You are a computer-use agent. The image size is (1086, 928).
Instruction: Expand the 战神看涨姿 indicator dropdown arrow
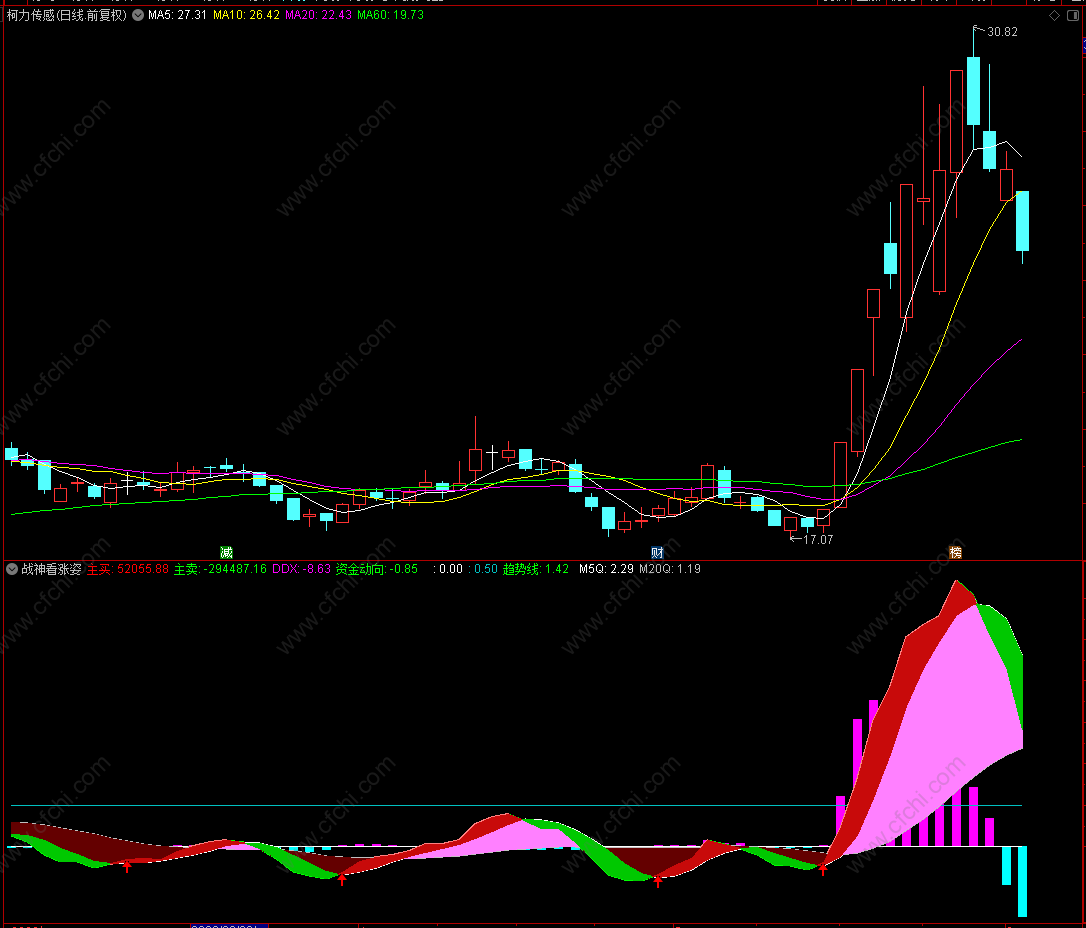click(12, 569)
